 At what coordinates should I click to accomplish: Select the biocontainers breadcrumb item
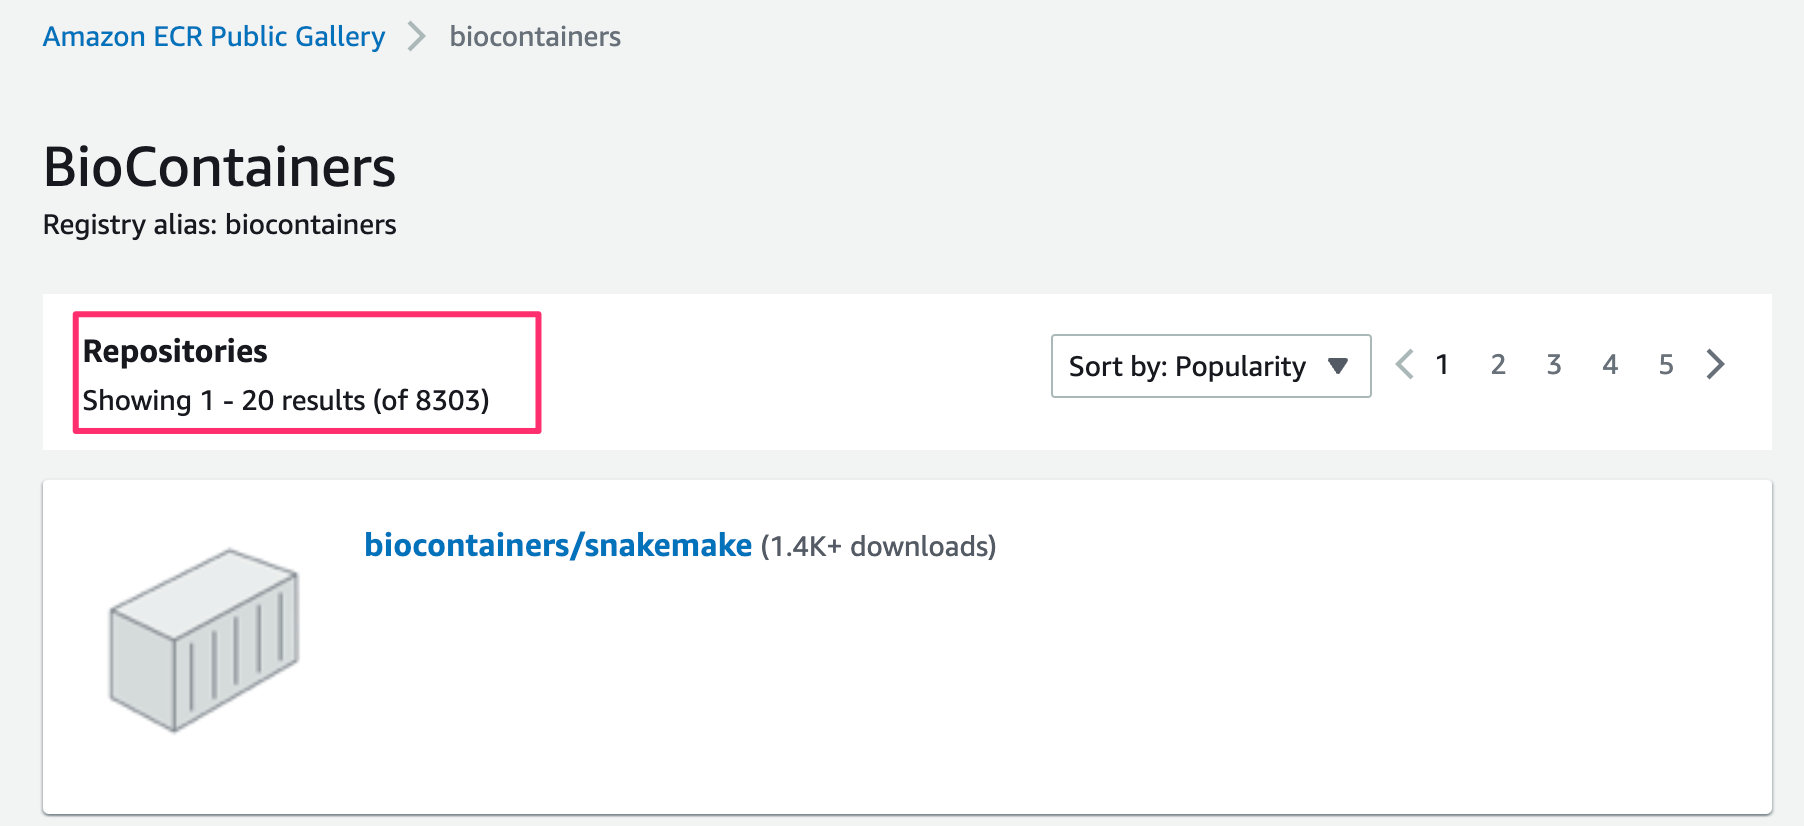coord(536,37)
